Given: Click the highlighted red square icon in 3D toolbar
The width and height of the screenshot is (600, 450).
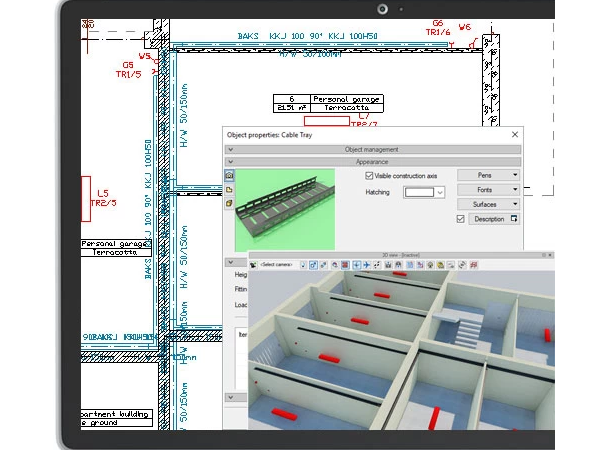Looking at the screenshot, I should 345,265.
